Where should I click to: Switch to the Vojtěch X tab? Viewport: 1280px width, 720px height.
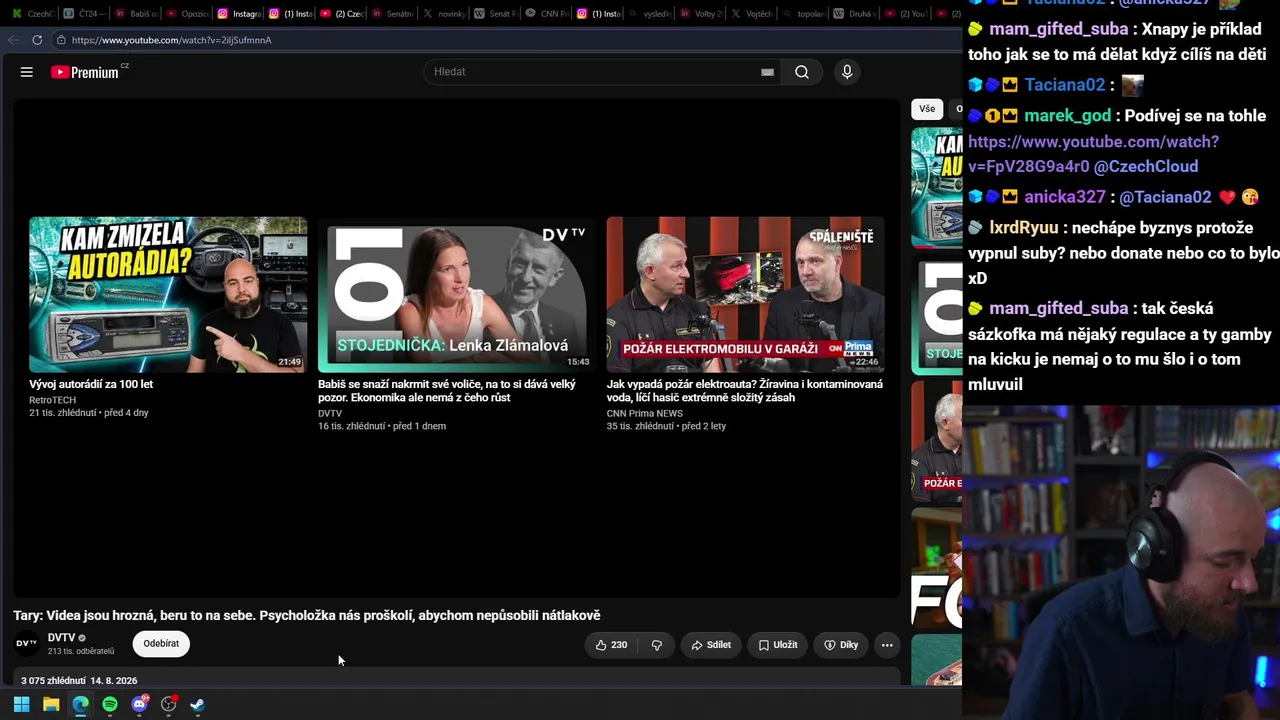tap(752, 14)
